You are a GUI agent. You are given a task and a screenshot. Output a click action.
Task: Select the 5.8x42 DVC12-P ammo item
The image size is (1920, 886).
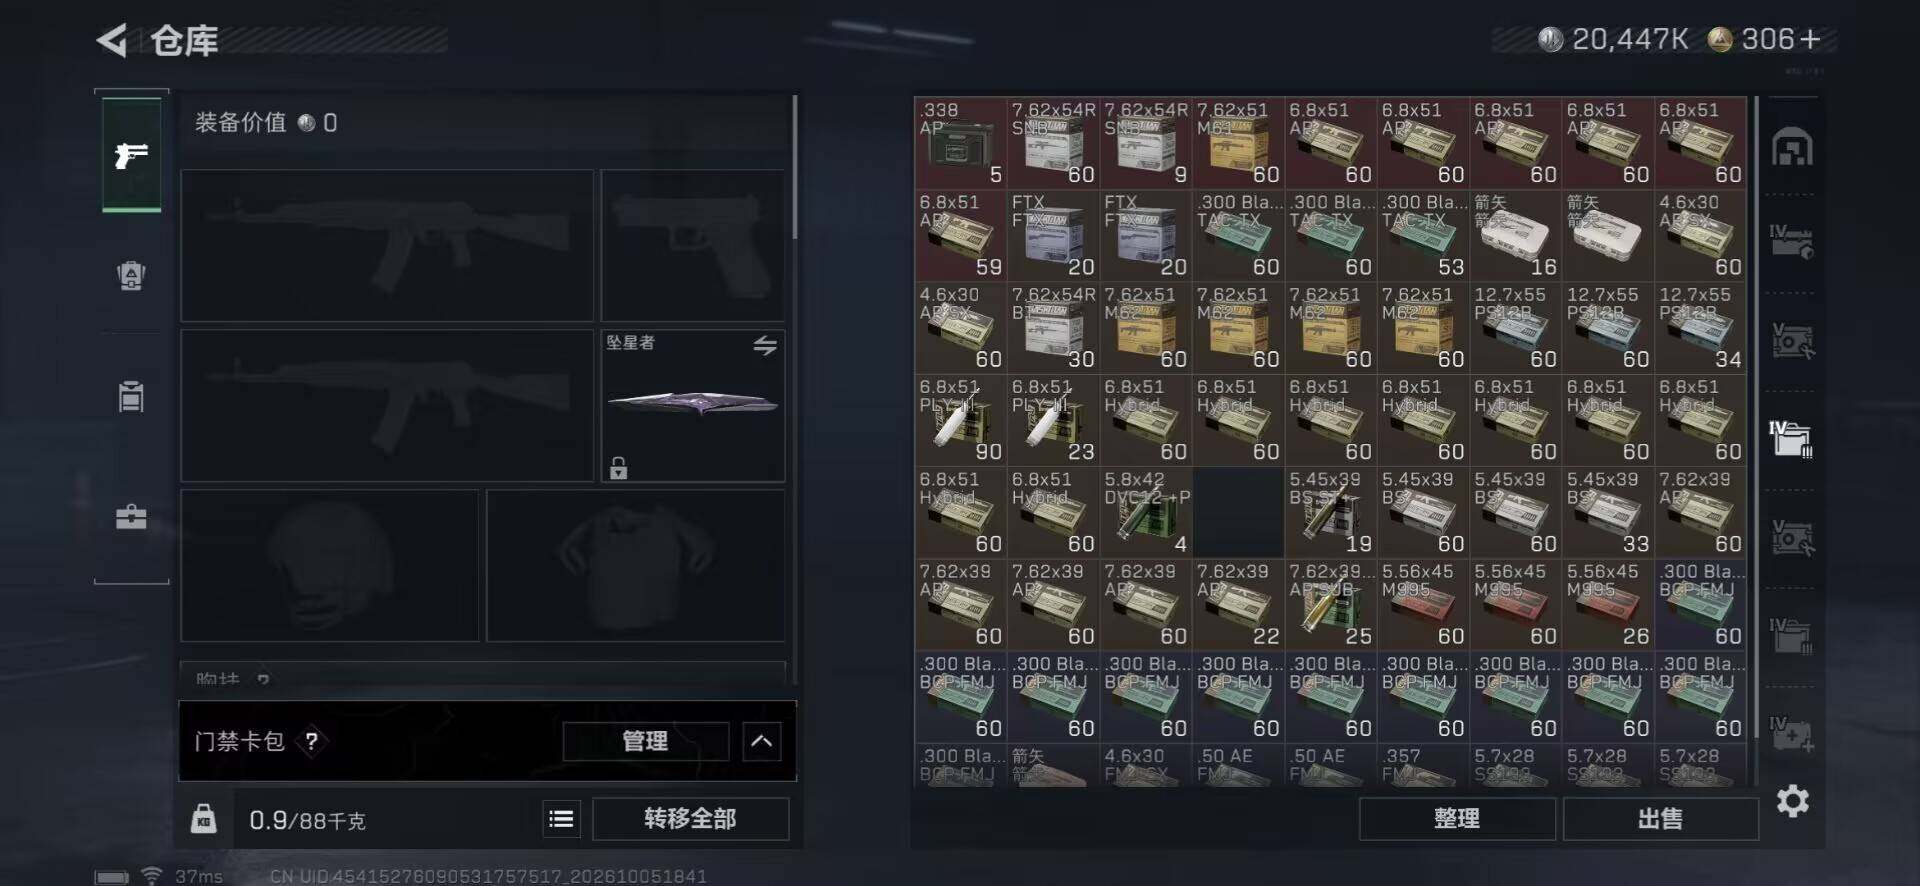(x=1146, y=512)
